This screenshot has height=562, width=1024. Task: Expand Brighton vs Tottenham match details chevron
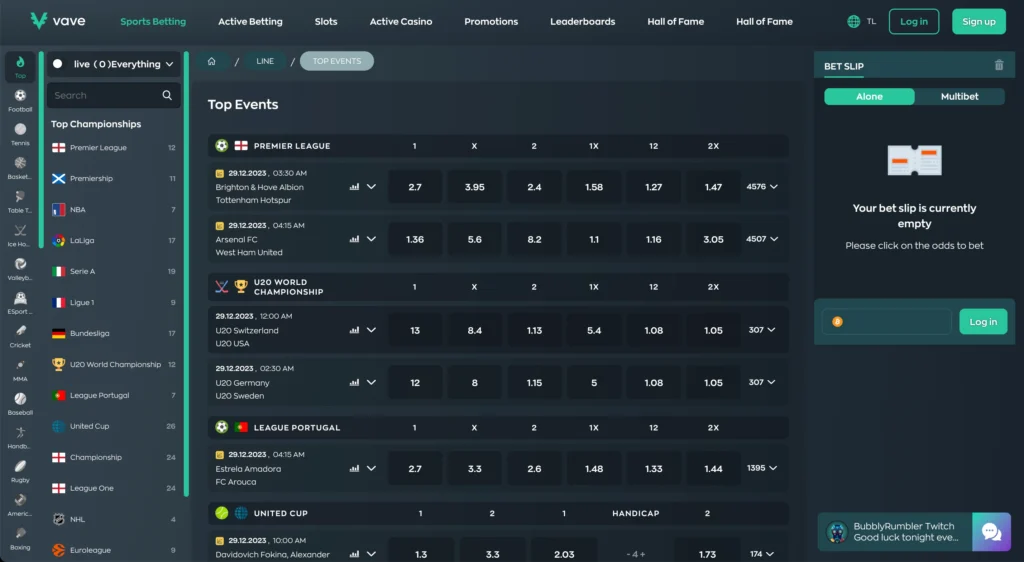[x=371, y=187]
